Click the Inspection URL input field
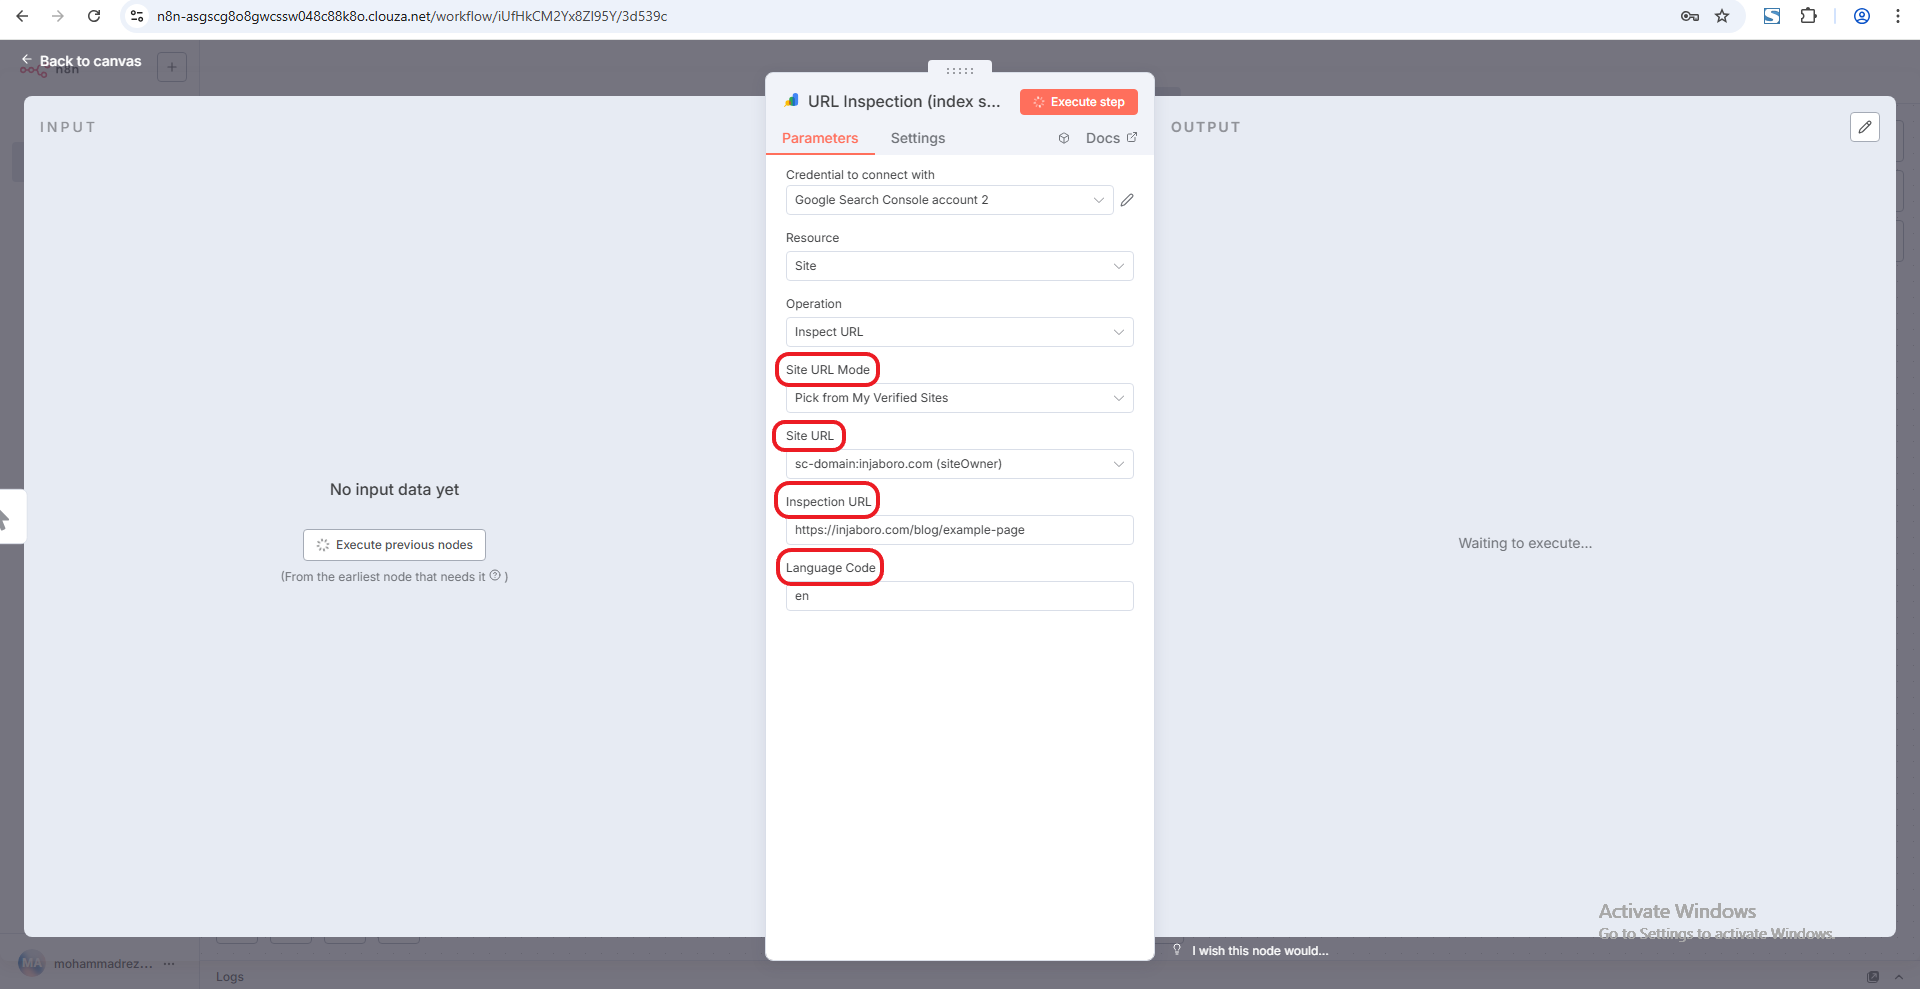The height and width of the screenshot is (989, 1920). (x=958, y=530)
